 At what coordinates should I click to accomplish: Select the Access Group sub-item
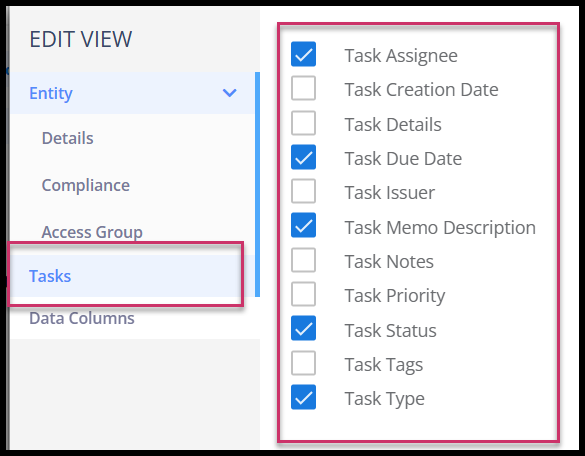click(x=92, y=232)
